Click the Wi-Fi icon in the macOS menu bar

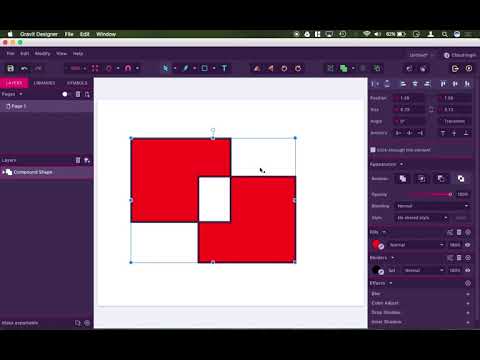coord(367,34)
